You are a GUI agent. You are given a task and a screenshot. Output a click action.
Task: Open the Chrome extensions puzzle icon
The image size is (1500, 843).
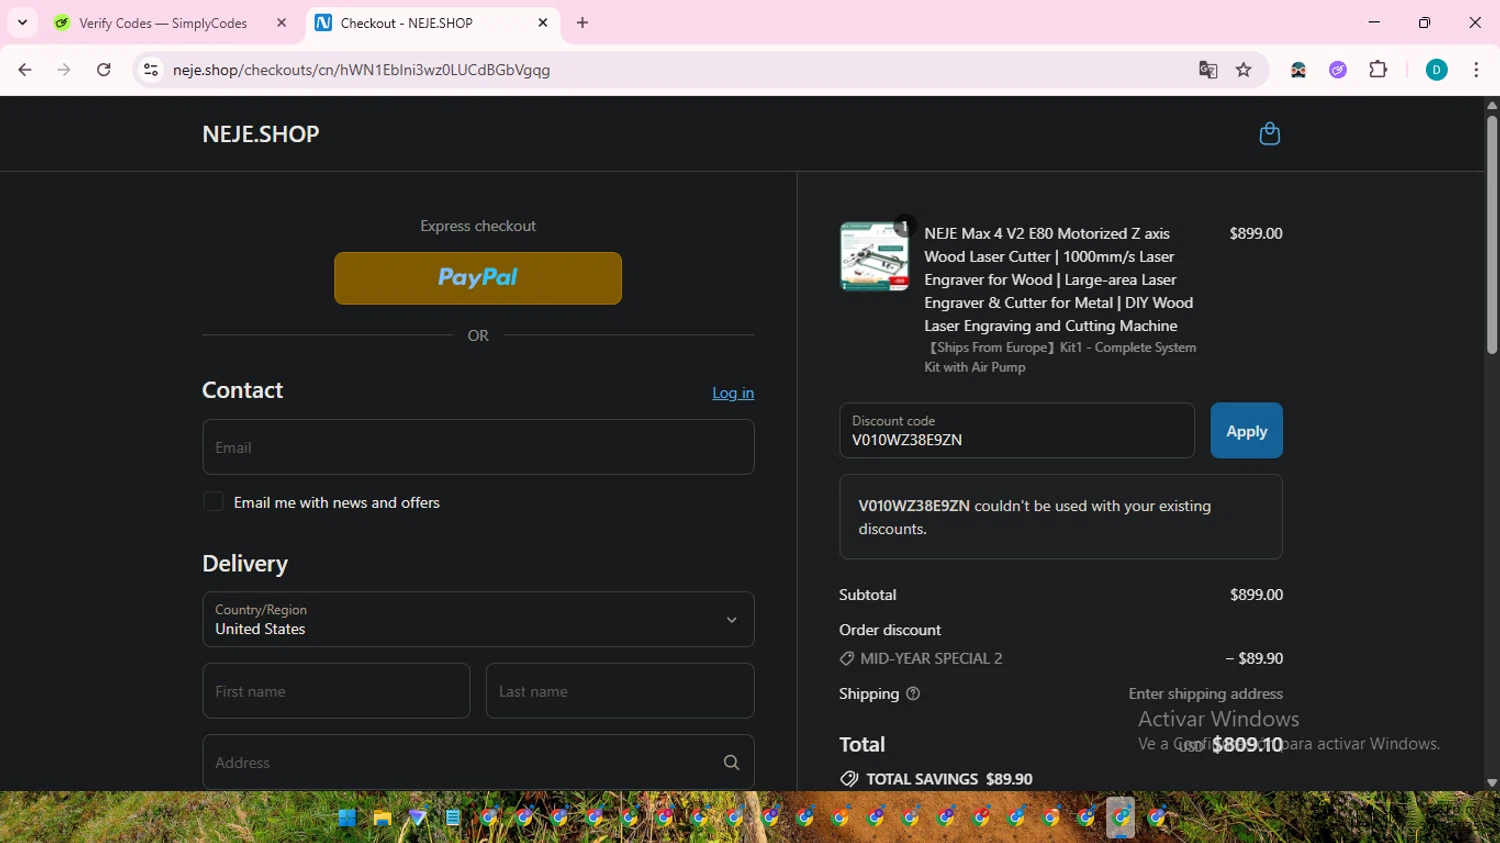[1378, 70]
